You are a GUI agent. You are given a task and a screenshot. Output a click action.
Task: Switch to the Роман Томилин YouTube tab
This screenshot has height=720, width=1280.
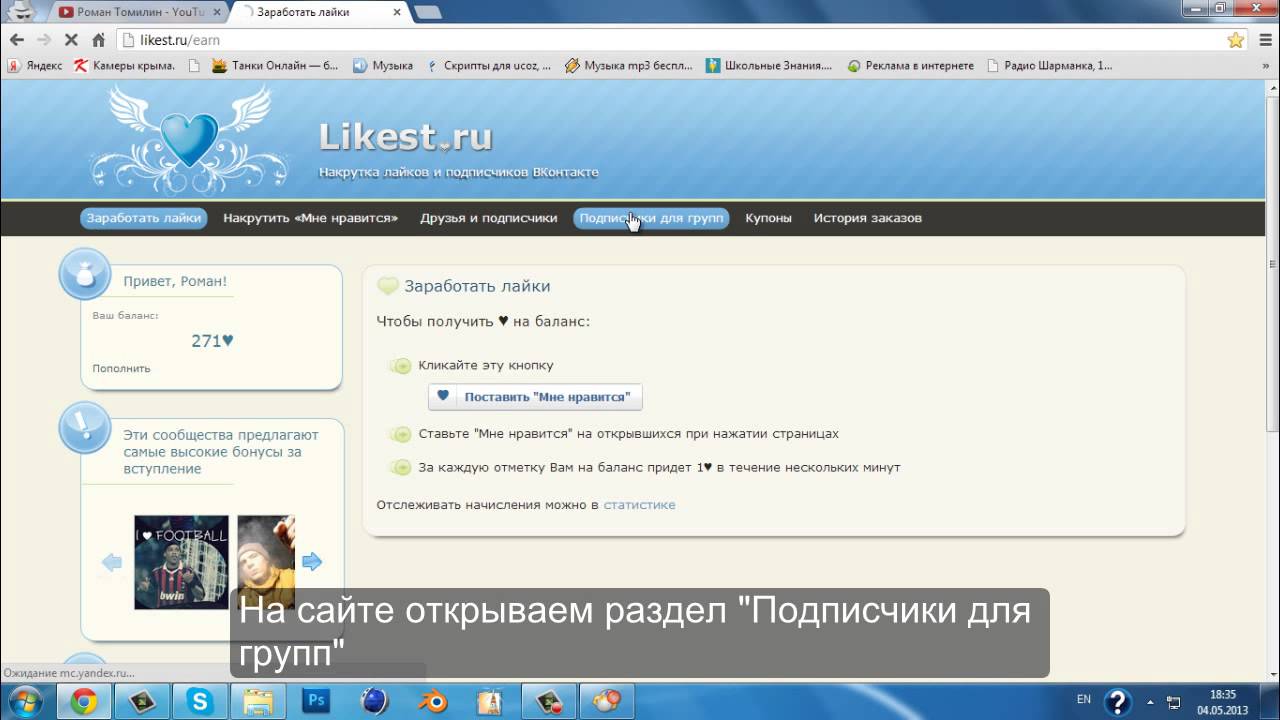coord(138,12)
